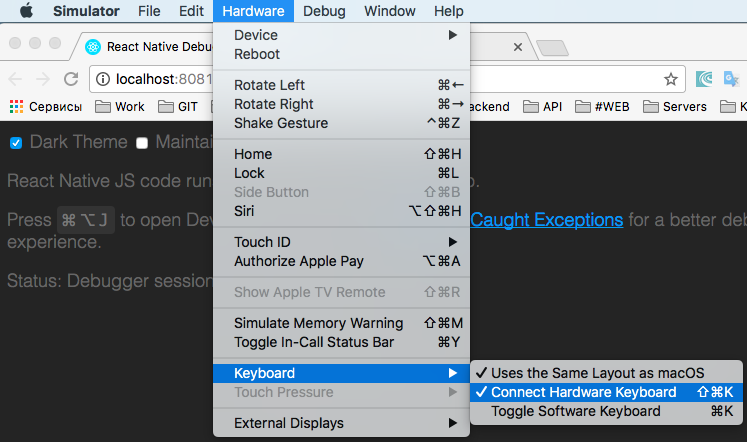747x442 pixels.
Task: Choose Lock in Hardware menu
Action: tap(341, 173)
